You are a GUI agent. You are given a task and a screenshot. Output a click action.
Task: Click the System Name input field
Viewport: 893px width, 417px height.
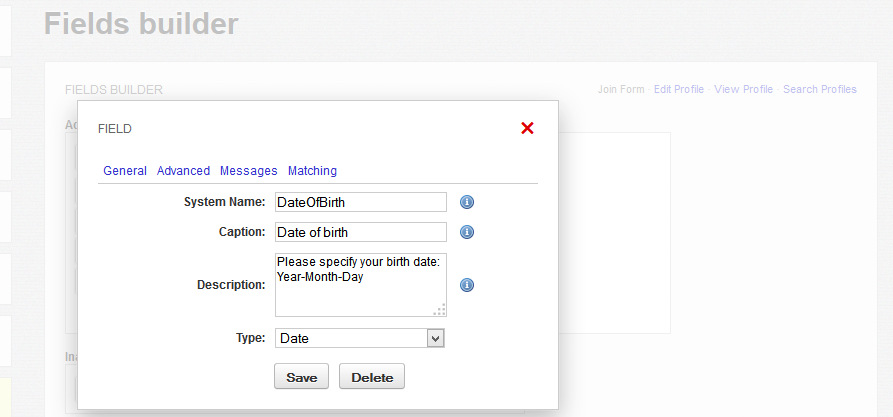click(x=360, y=202)
